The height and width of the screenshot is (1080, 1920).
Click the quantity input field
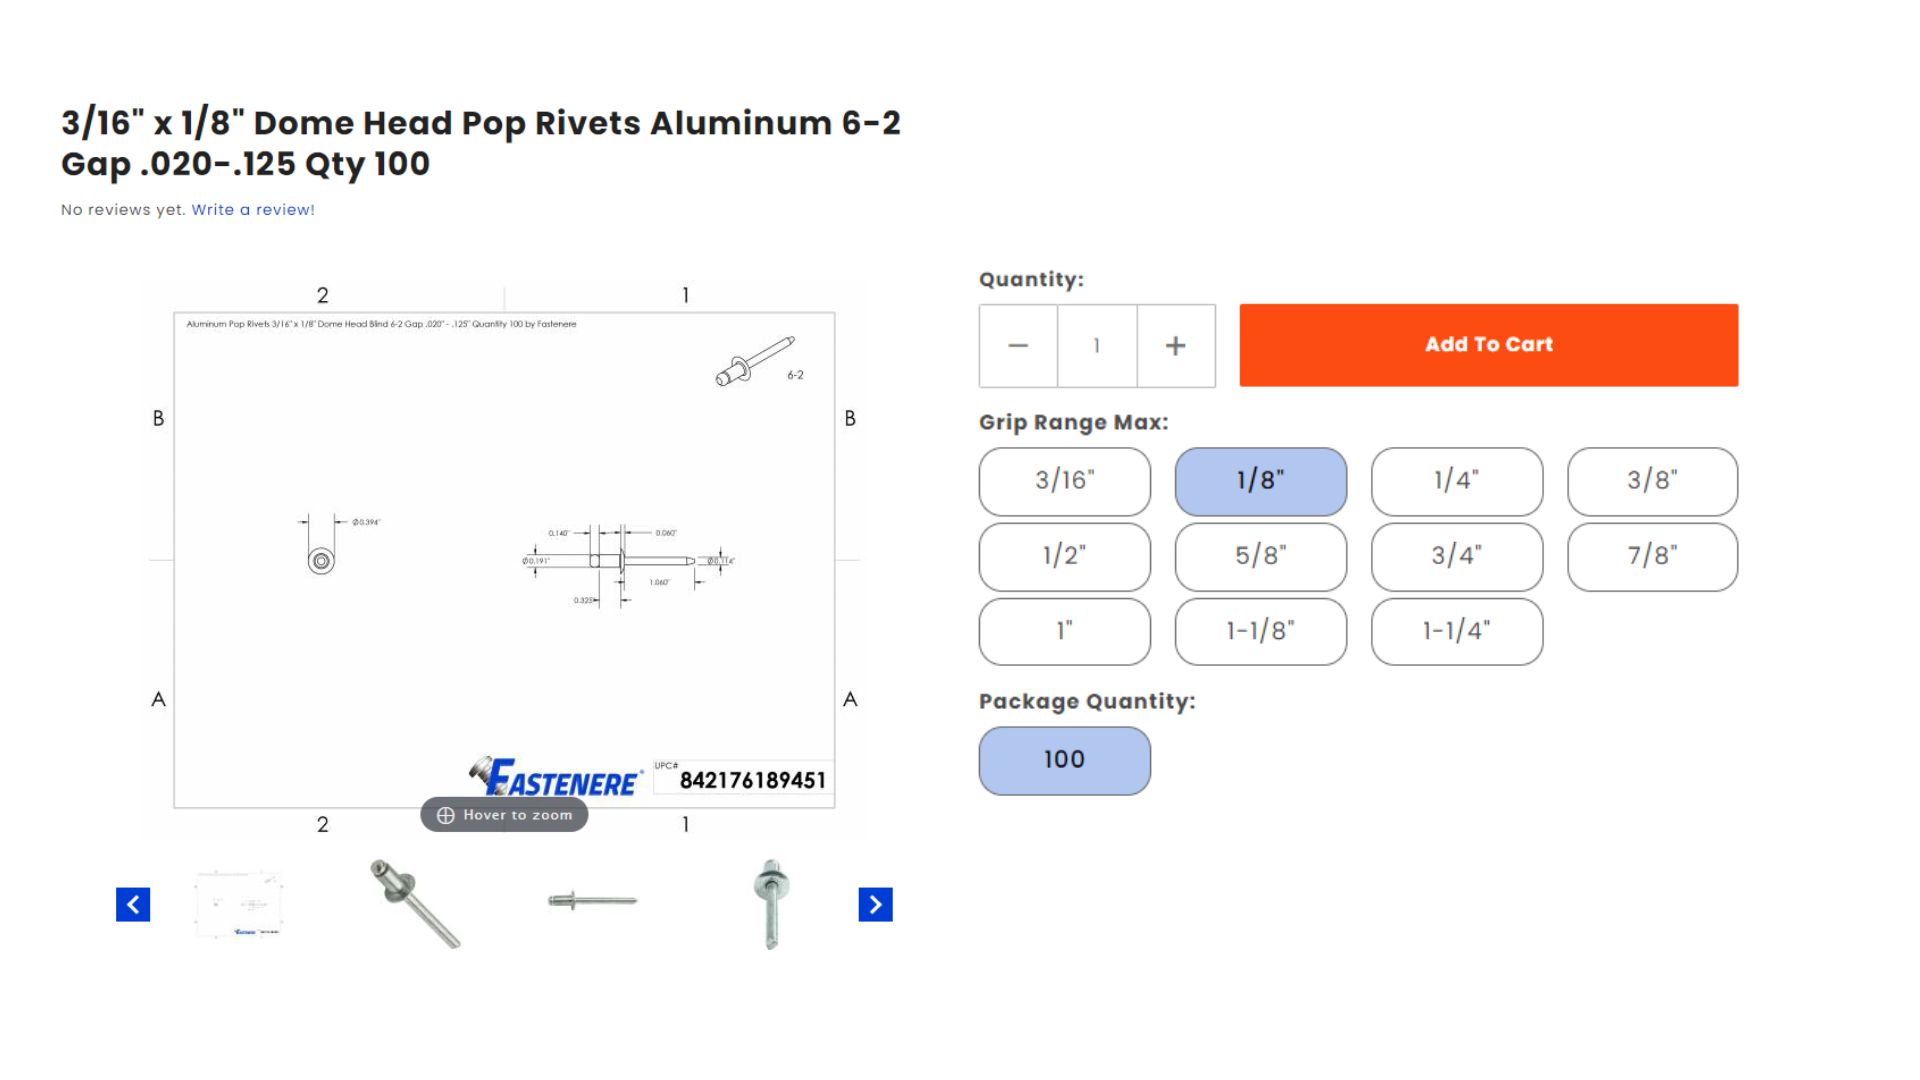click(1096, 345)
